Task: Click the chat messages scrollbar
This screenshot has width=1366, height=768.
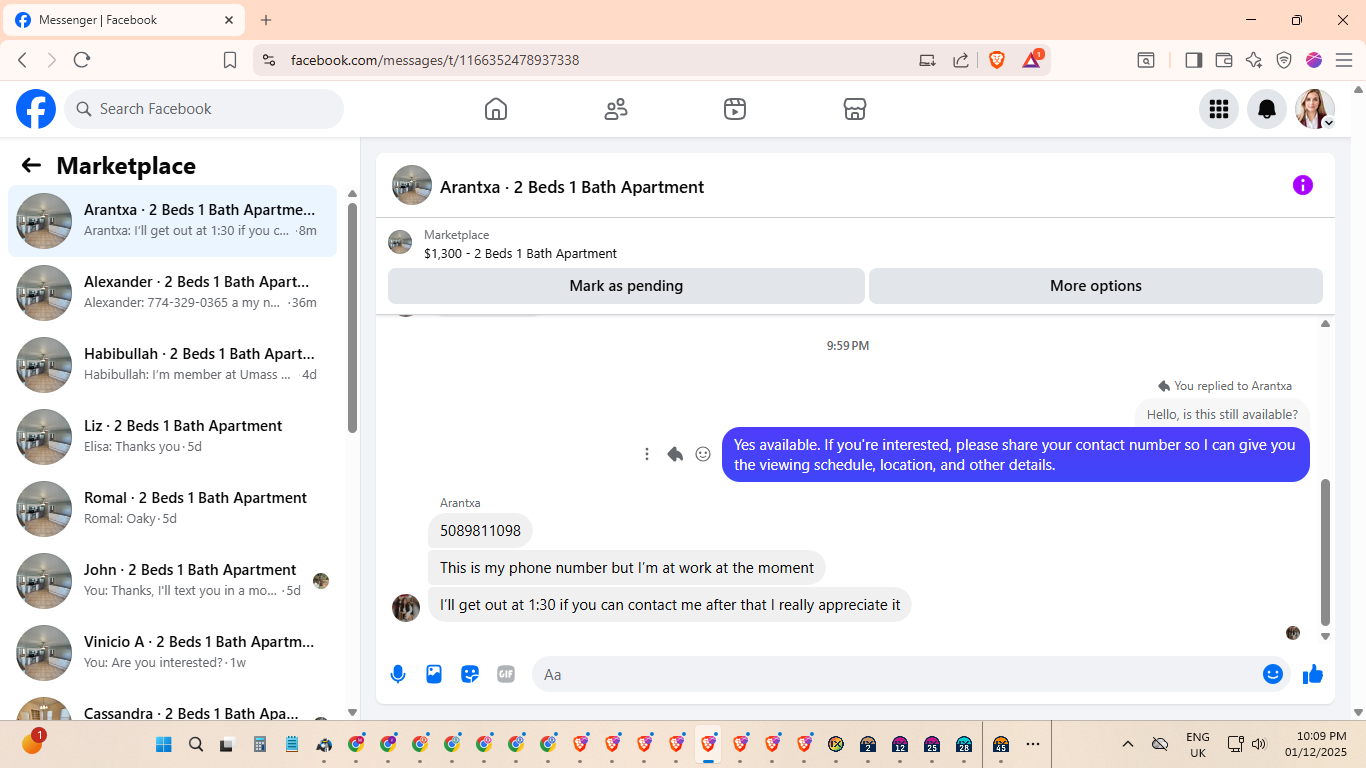Action: [x=1326, y=551]
